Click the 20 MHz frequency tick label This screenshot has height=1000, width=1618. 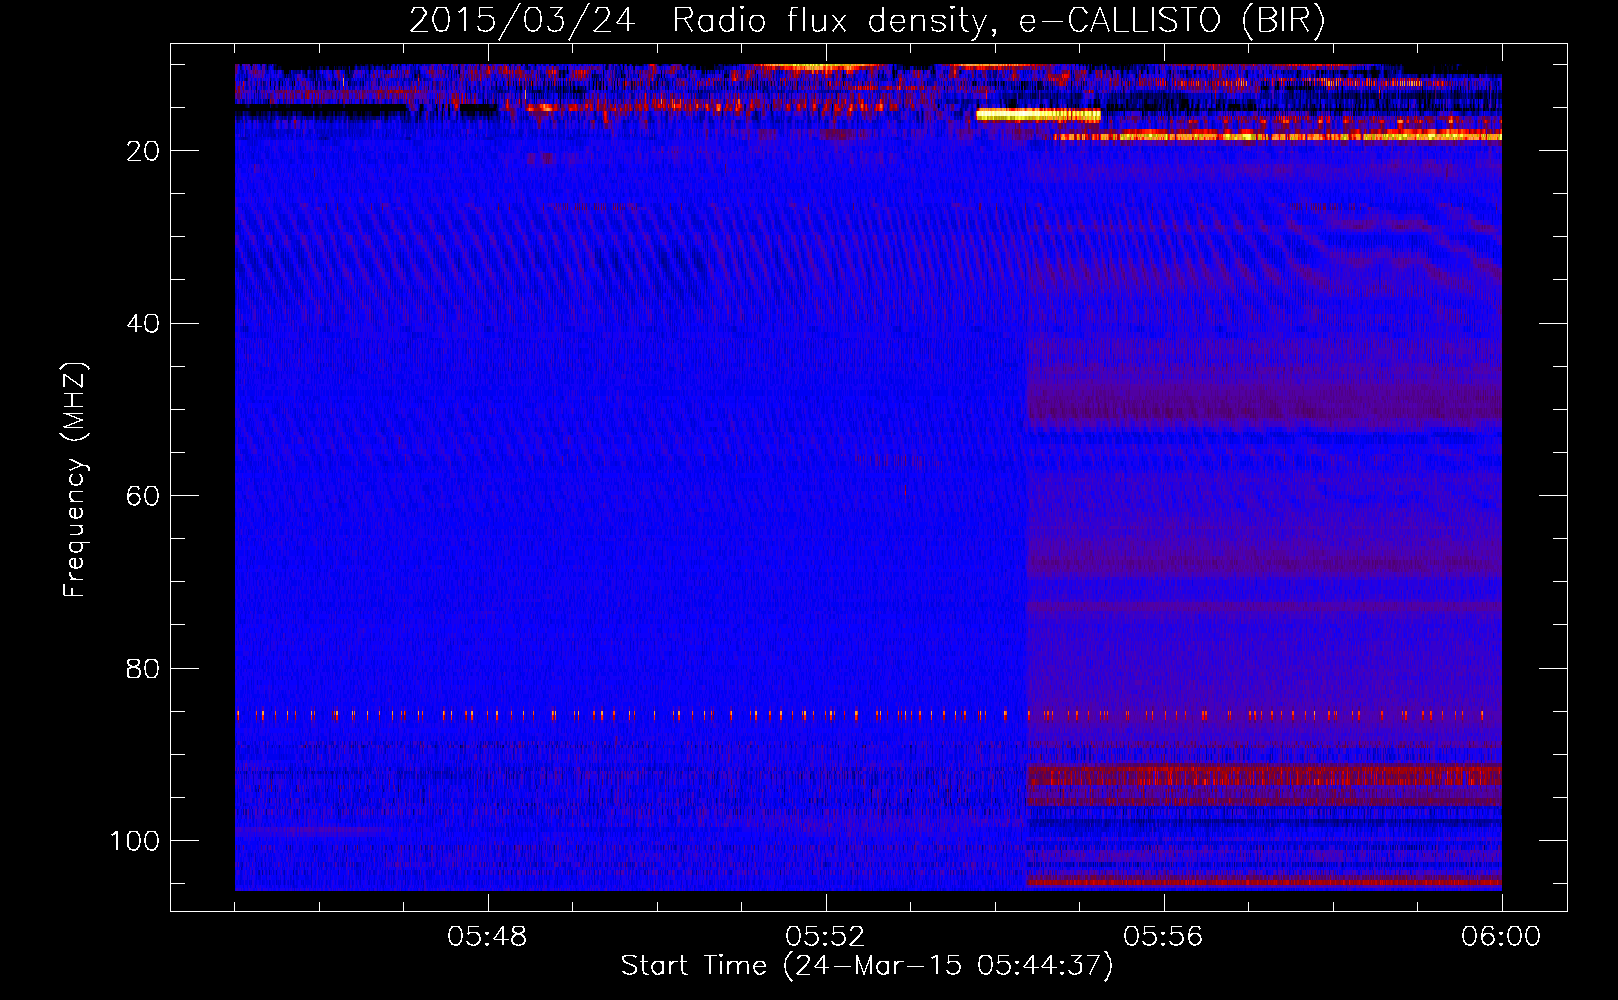[x=143, y=151]
